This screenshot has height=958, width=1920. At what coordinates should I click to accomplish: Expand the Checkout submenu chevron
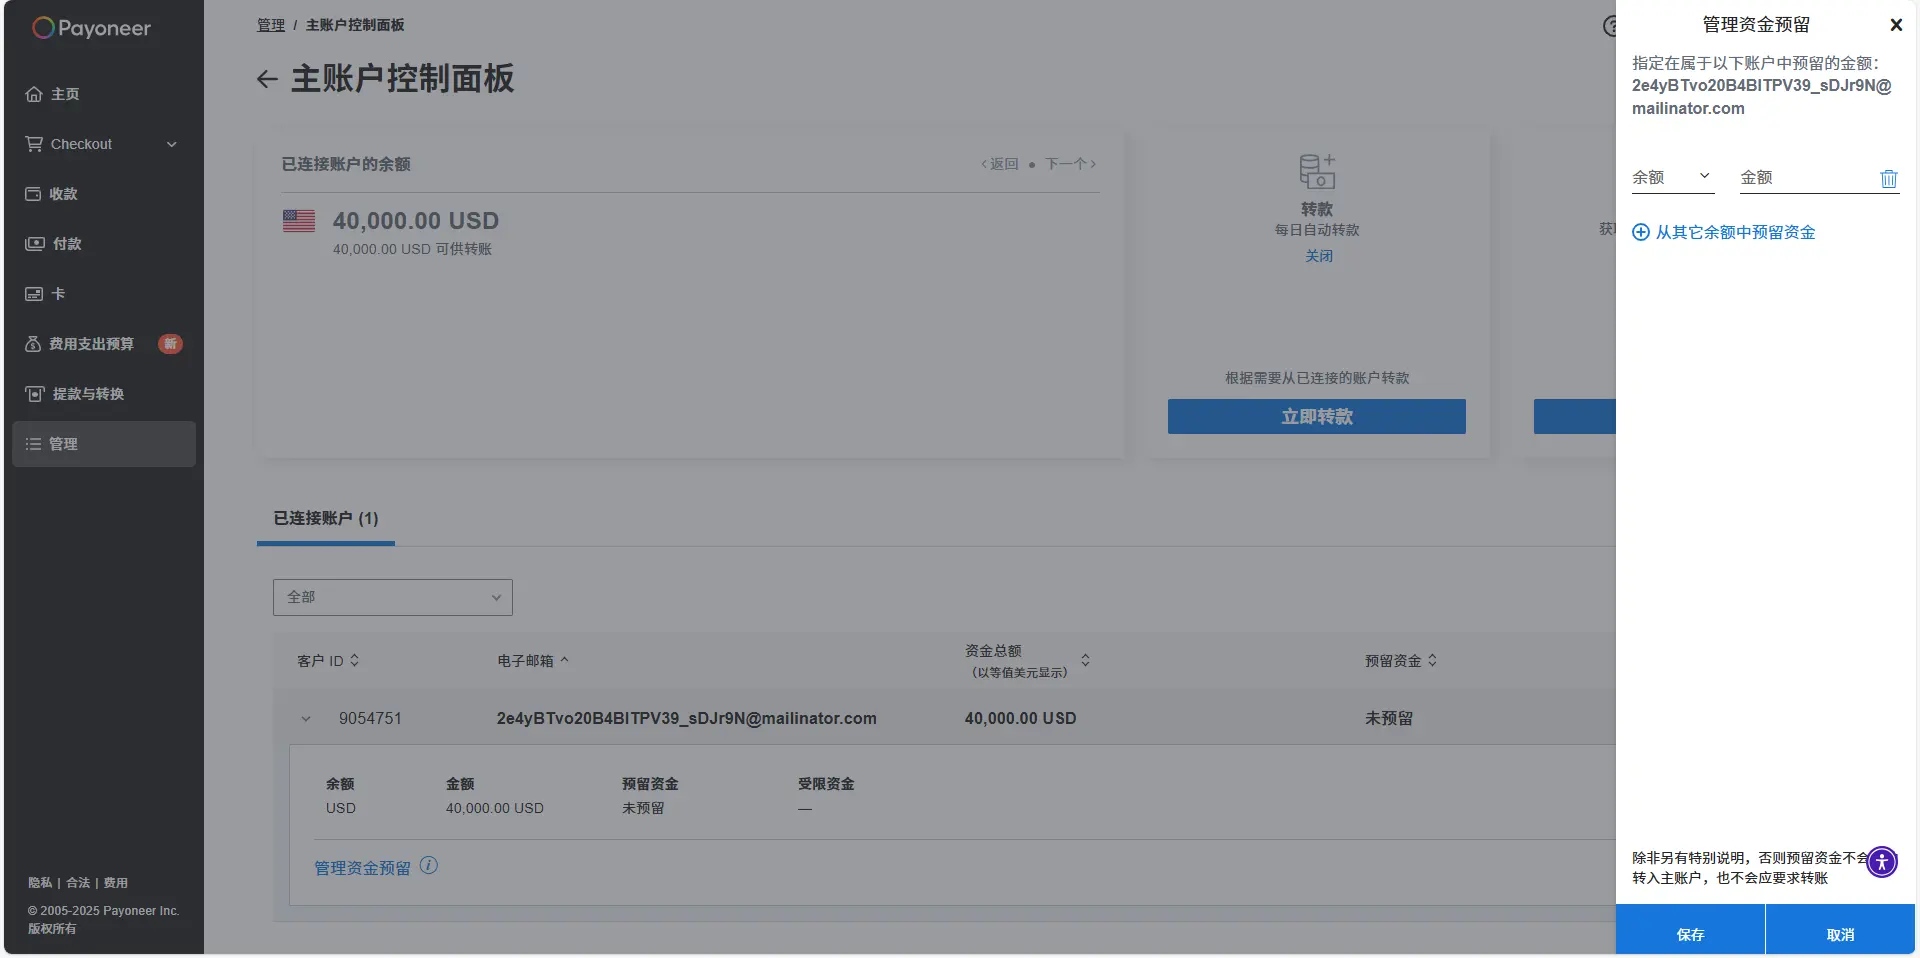pos(172,144)
